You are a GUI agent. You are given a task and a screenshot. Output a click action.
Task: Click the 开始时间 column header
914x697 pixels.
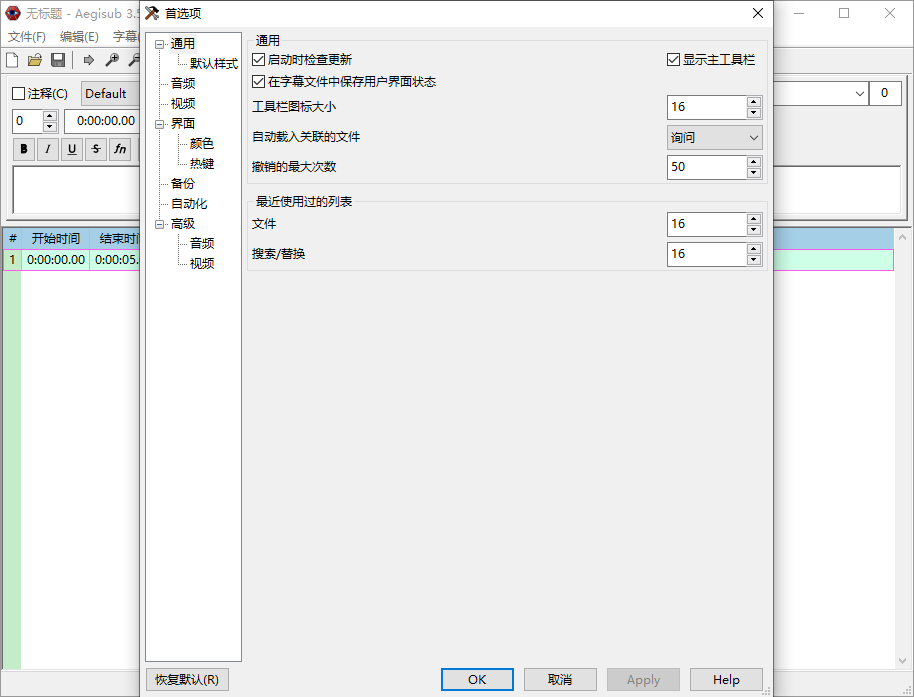(x=55, y=238)
